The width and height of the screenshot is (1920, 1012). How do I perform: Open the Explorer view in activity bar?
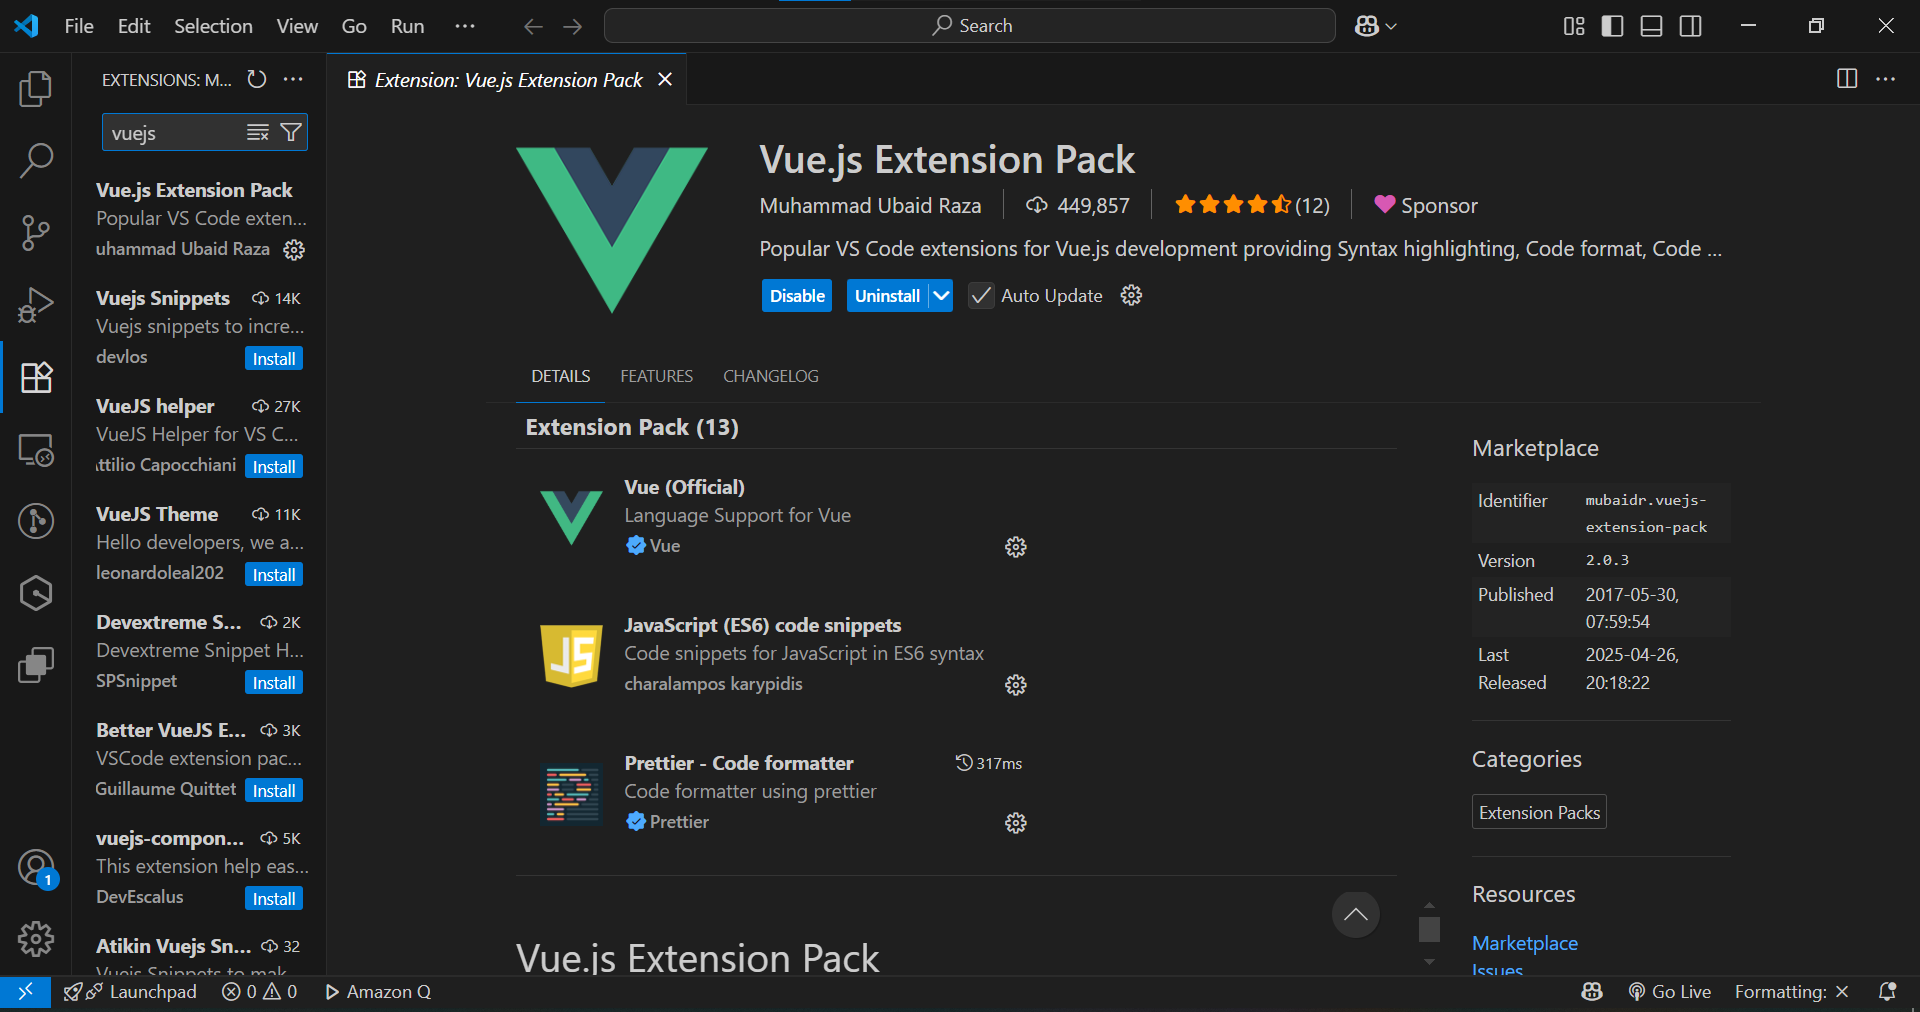[x=36, y=89]
